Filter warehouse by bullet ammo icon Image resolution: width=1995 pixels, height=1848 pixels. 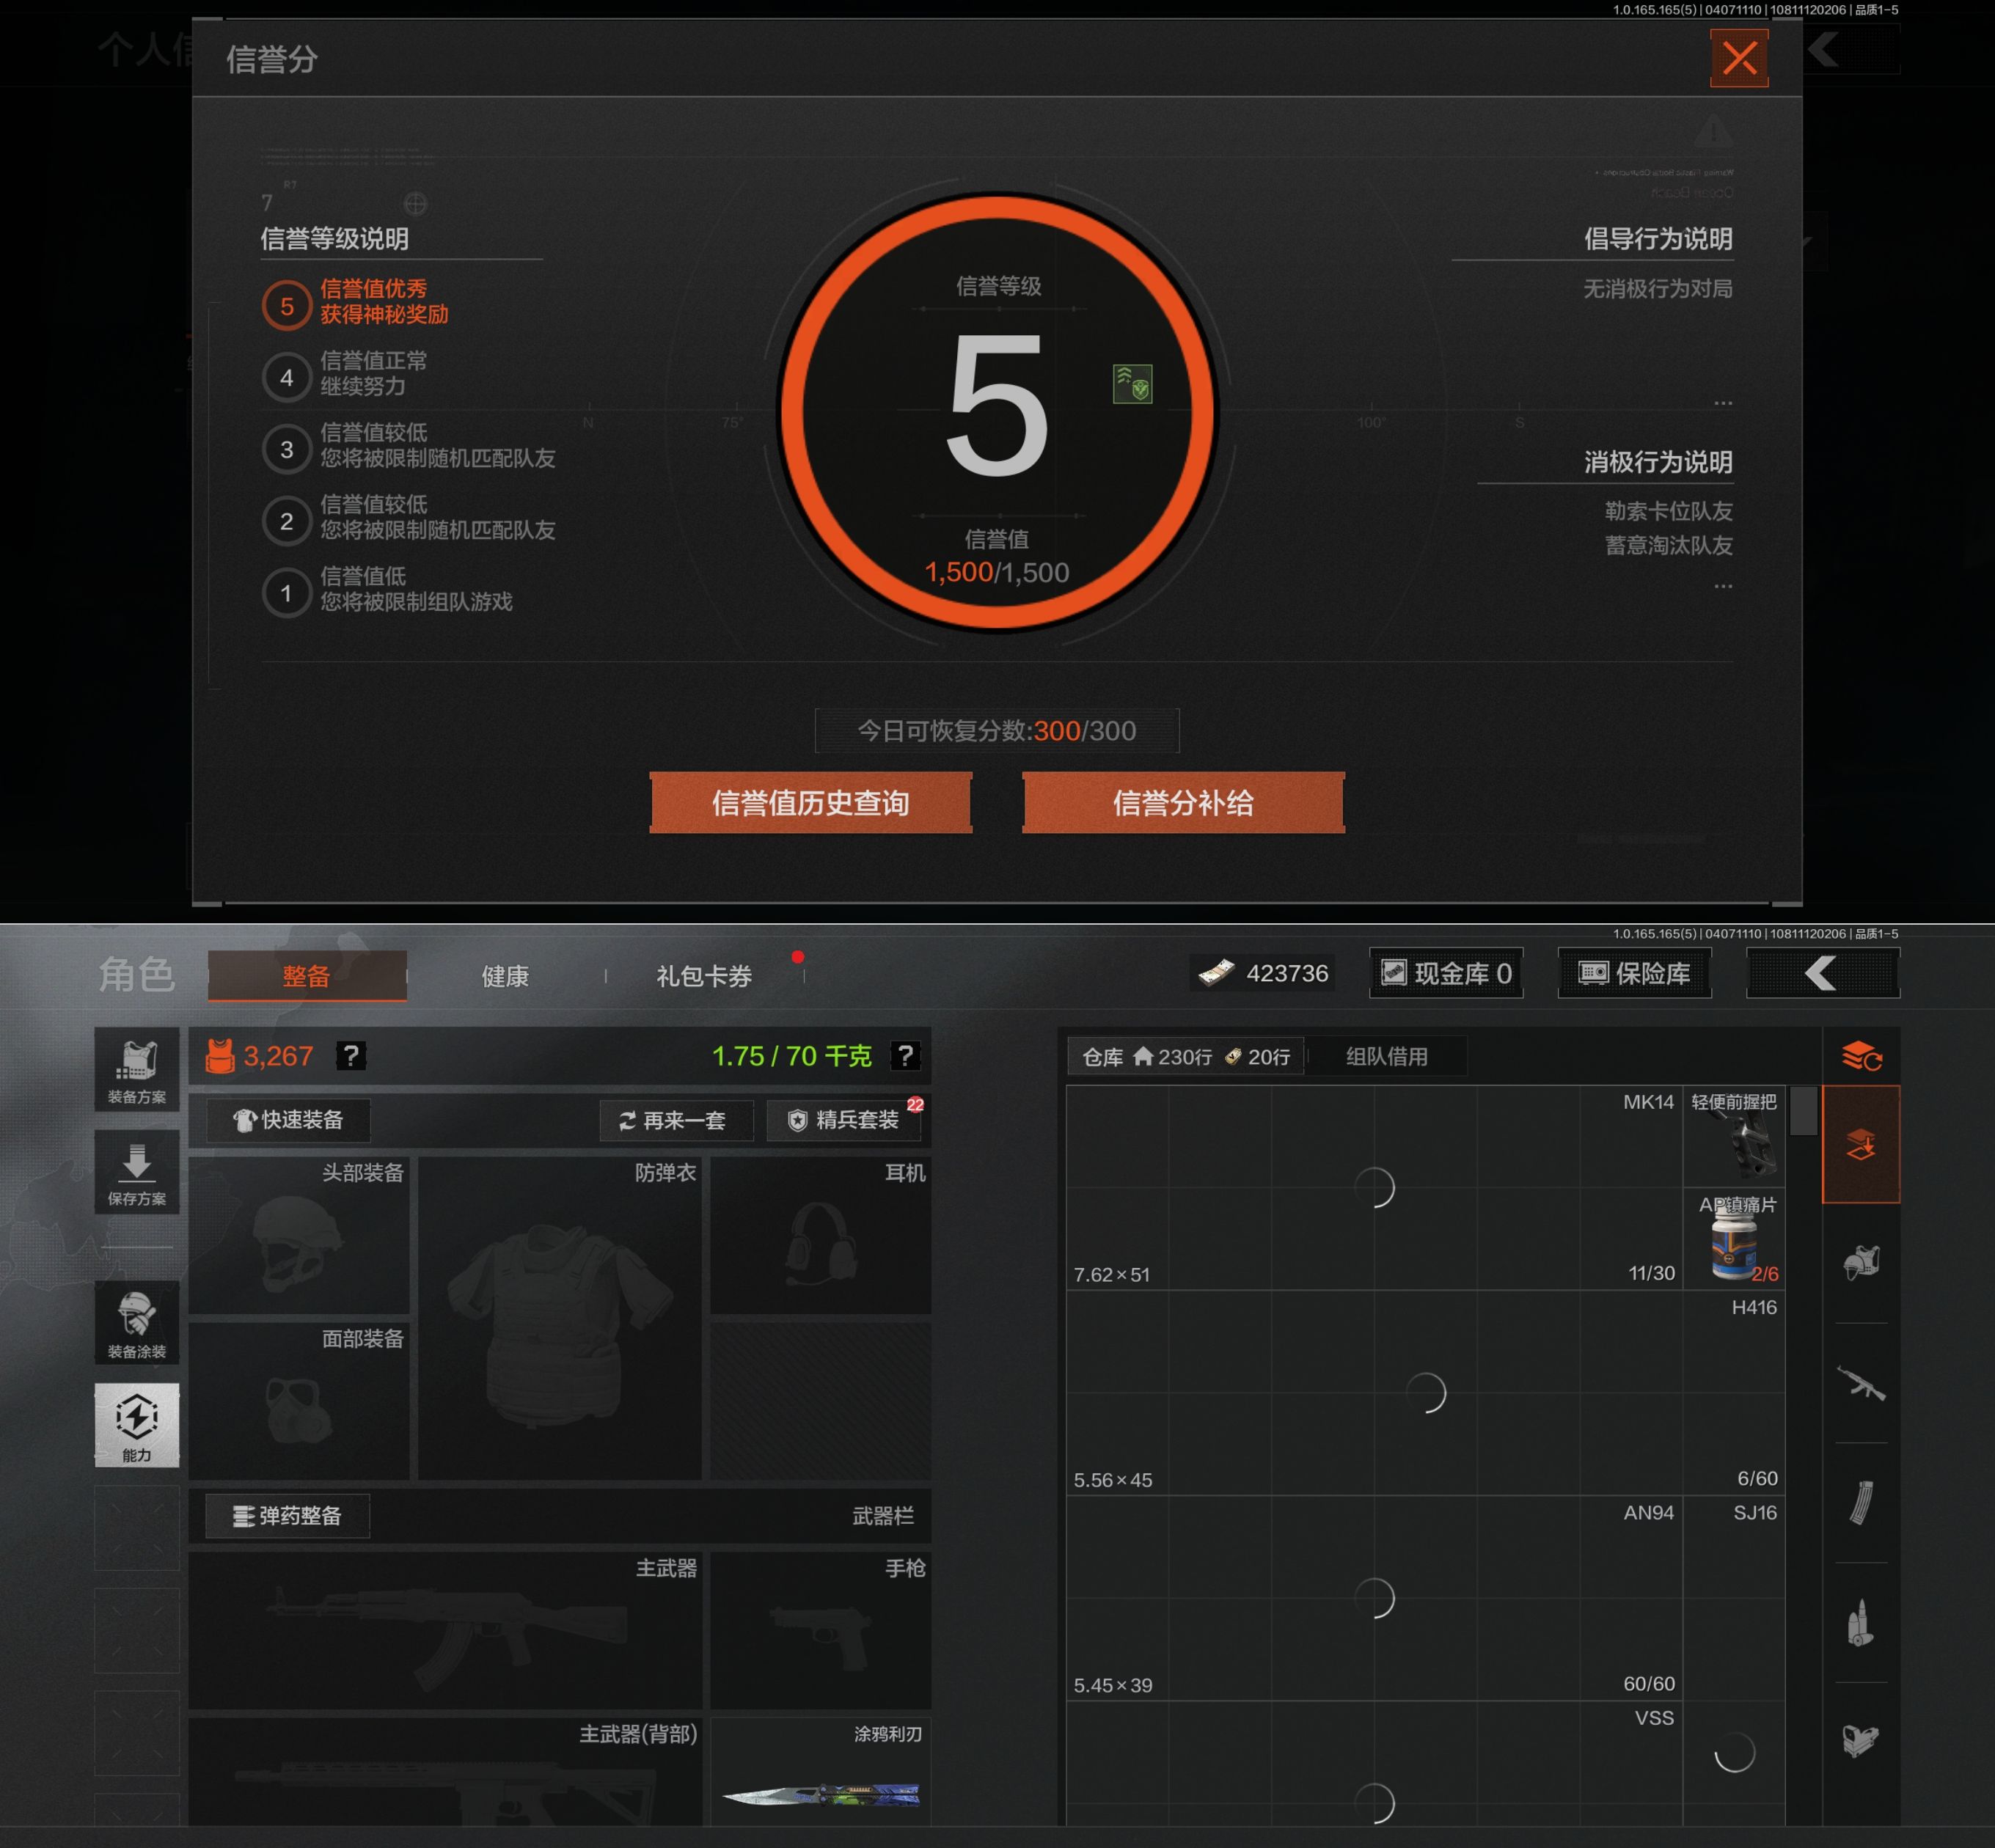[x=1860, y=1622]
